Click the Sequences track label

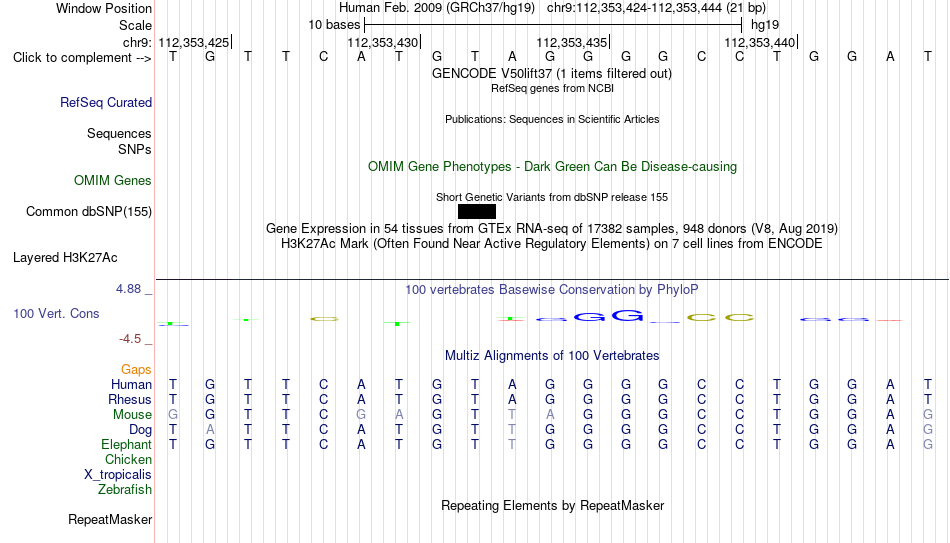[119, 133]
